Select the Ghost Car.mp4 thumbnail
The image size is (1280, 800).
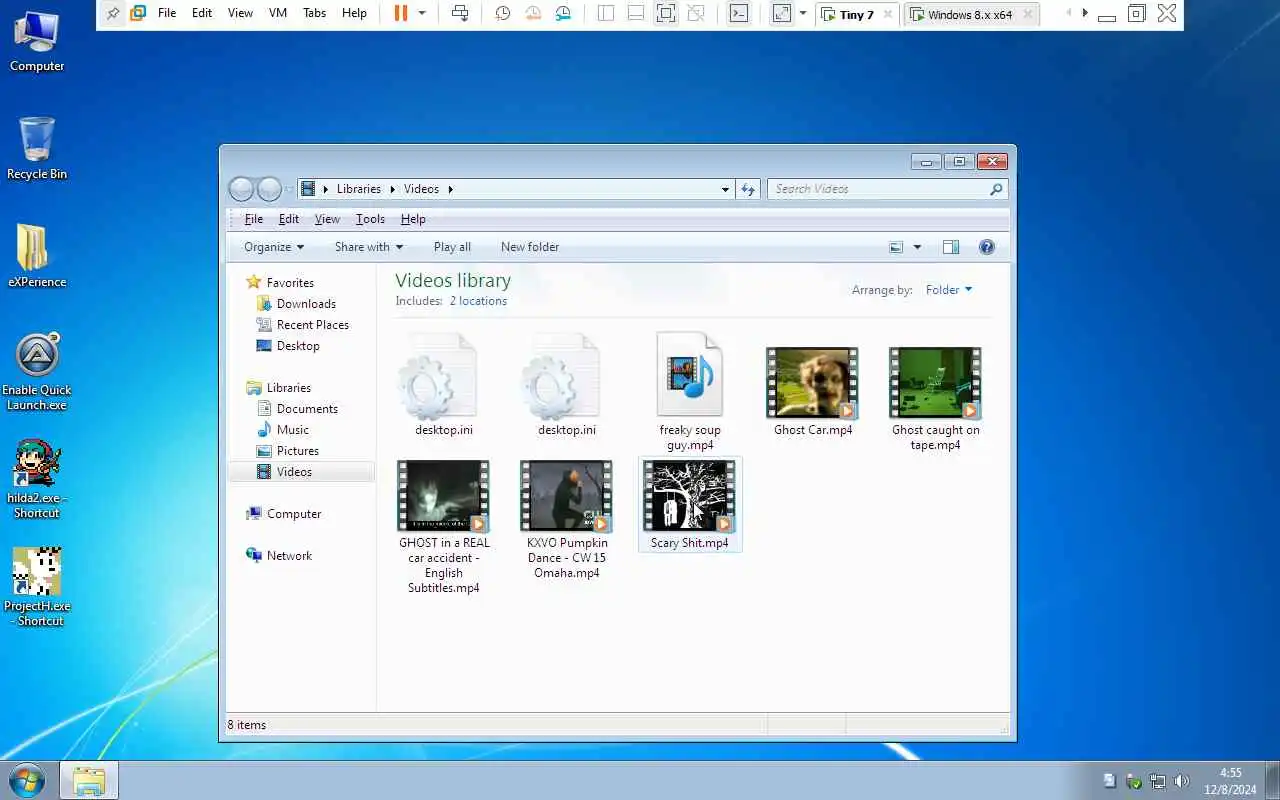(x=812, y=383)
